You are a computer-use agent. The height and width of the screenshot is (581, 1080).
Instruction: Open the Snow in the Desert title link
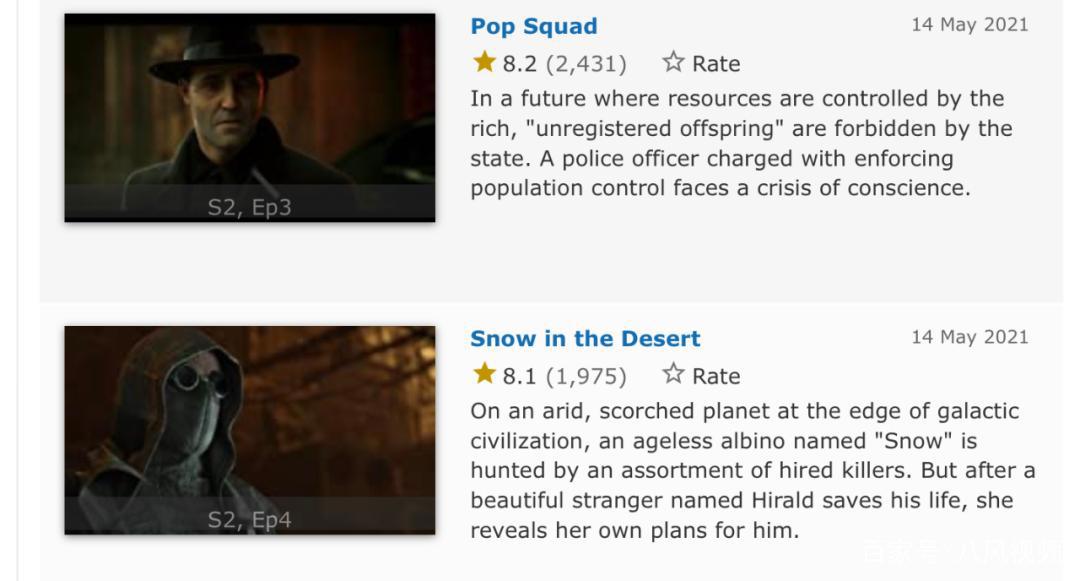click(585, 338)
